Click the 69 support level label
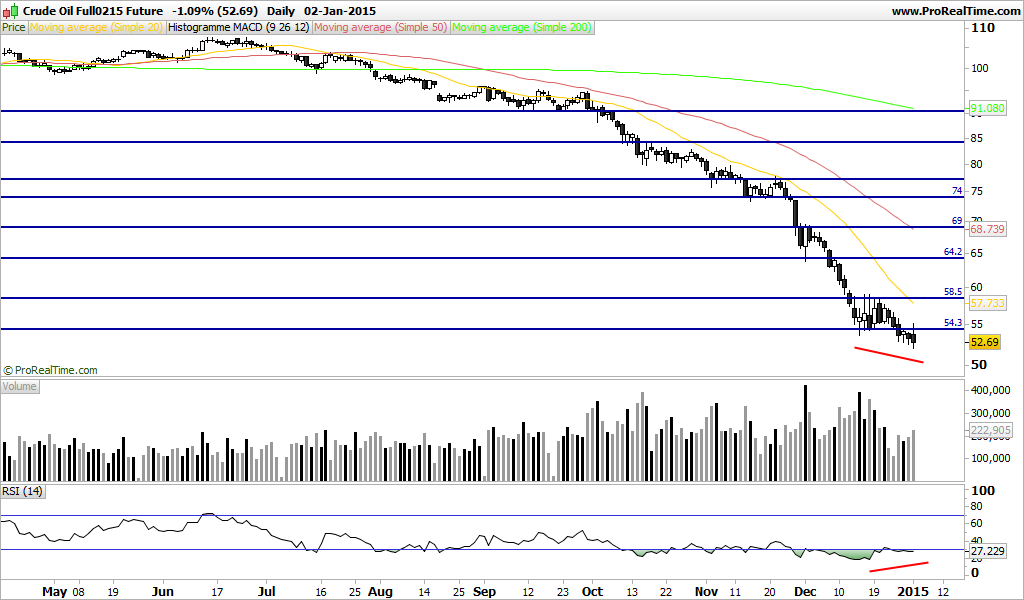This screenshot has height=600, width=1024. [x=957, y=221]
